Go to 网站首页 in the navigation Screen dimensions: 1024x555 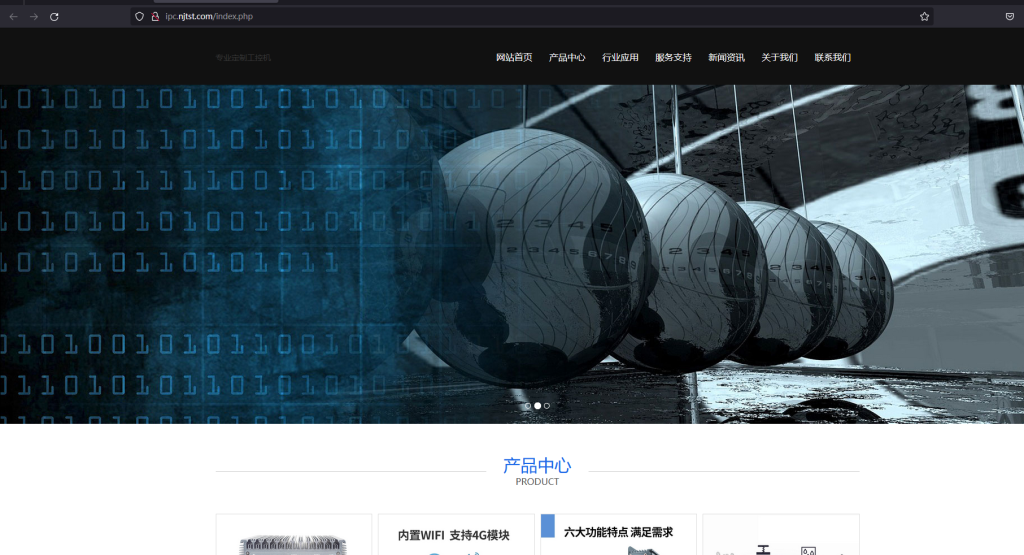click(x=514, y=58)
